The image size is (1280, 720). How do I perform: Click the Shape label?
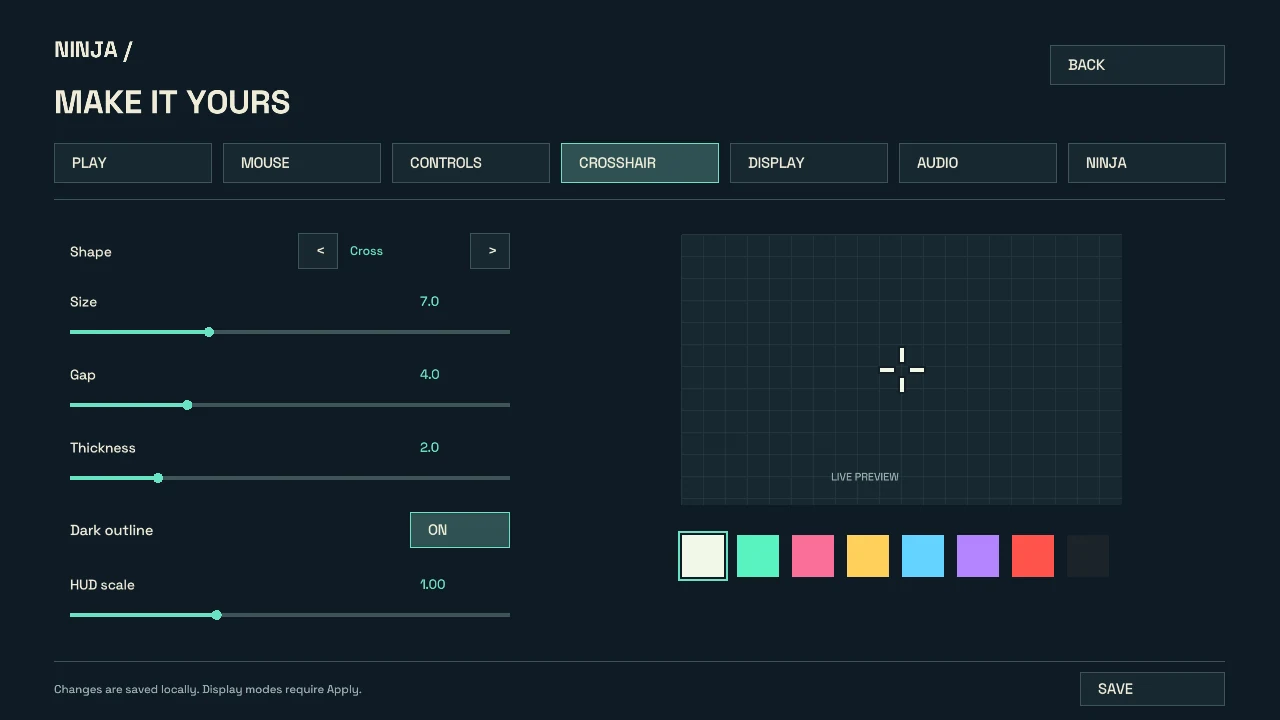(x=91, y=252)
